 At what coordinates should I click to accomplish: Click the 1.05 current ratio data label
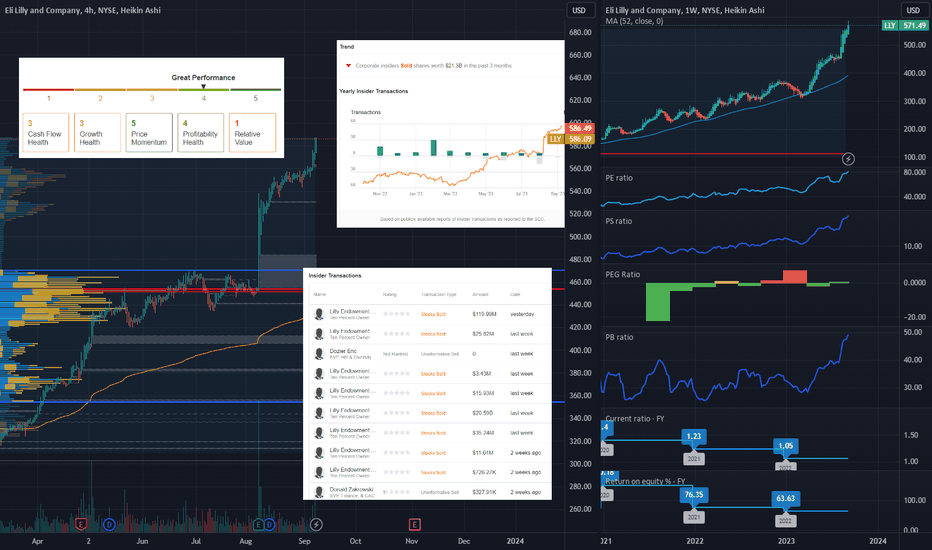(786, 446)
